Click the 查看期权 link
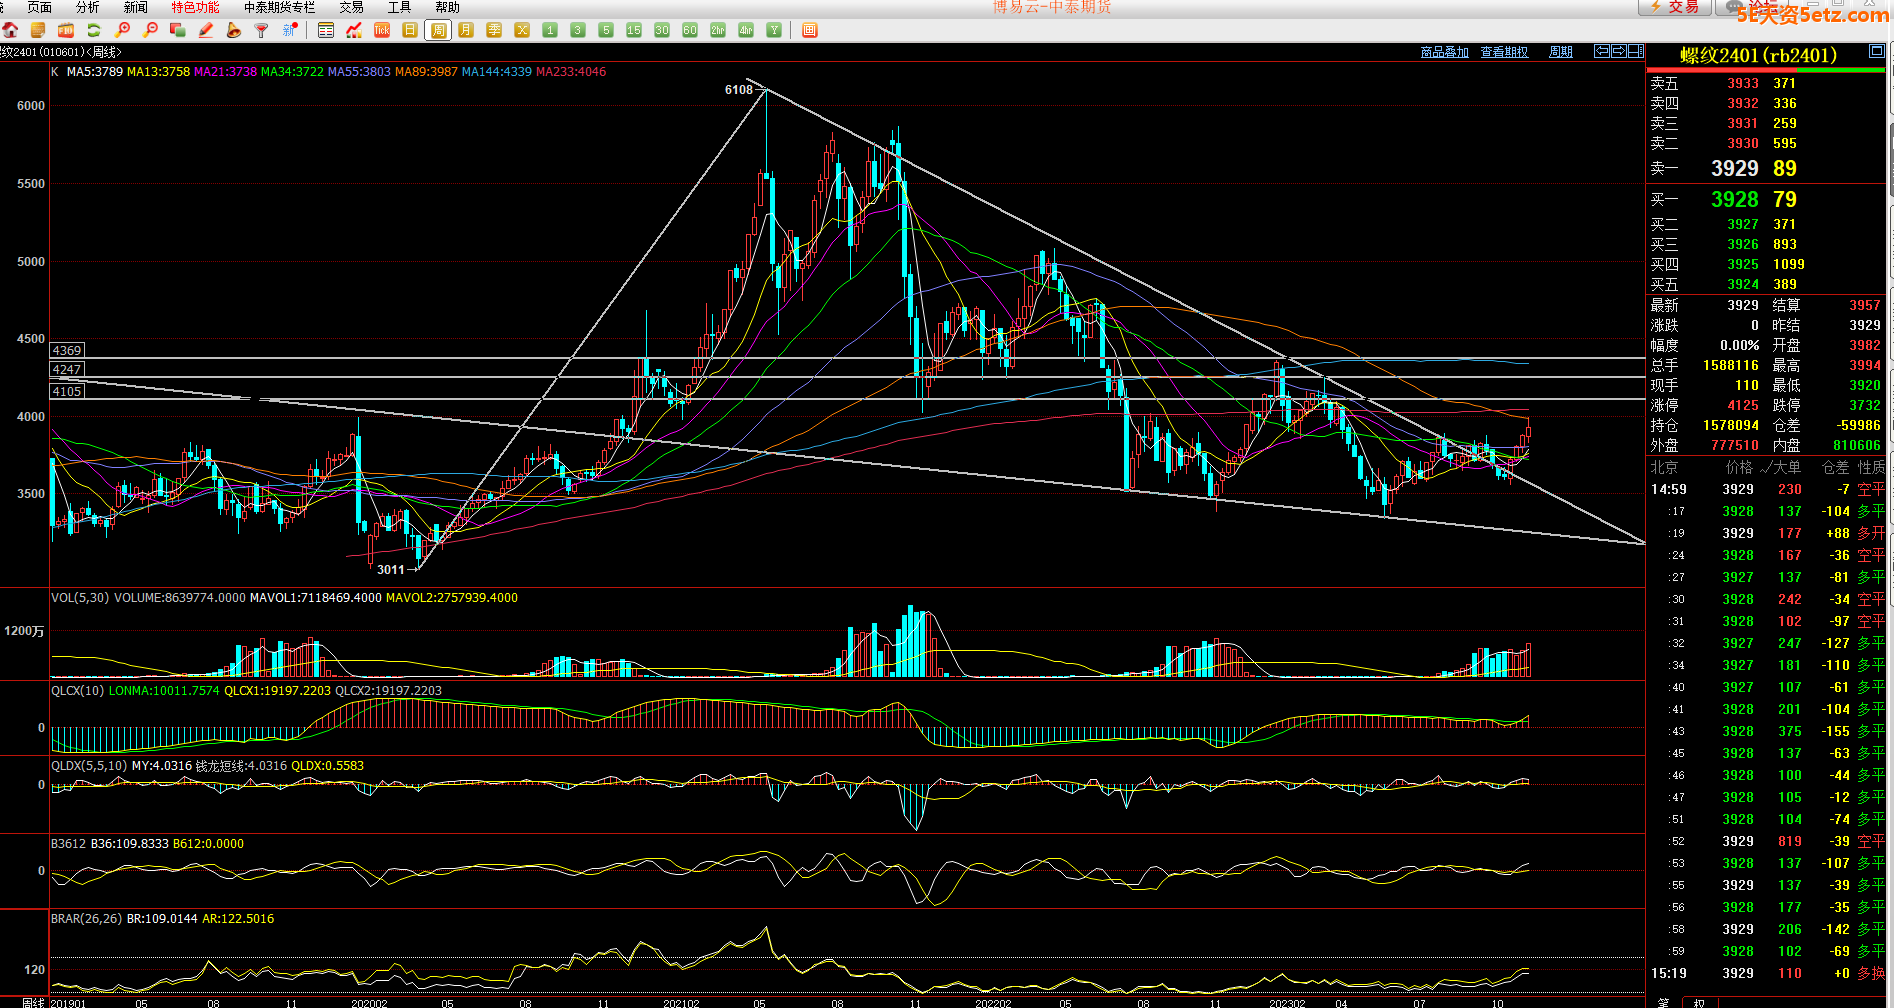 coord(1505,52)
